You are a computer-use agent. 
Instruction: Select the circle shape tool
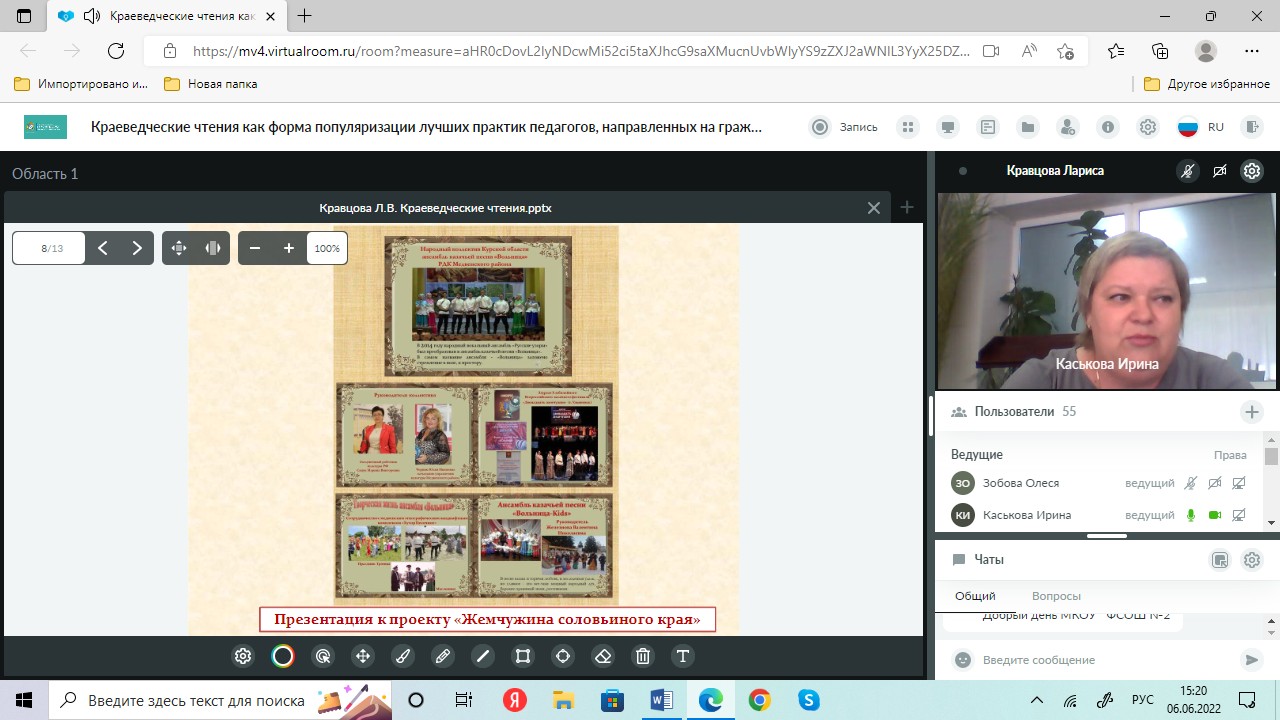[563, 656]
